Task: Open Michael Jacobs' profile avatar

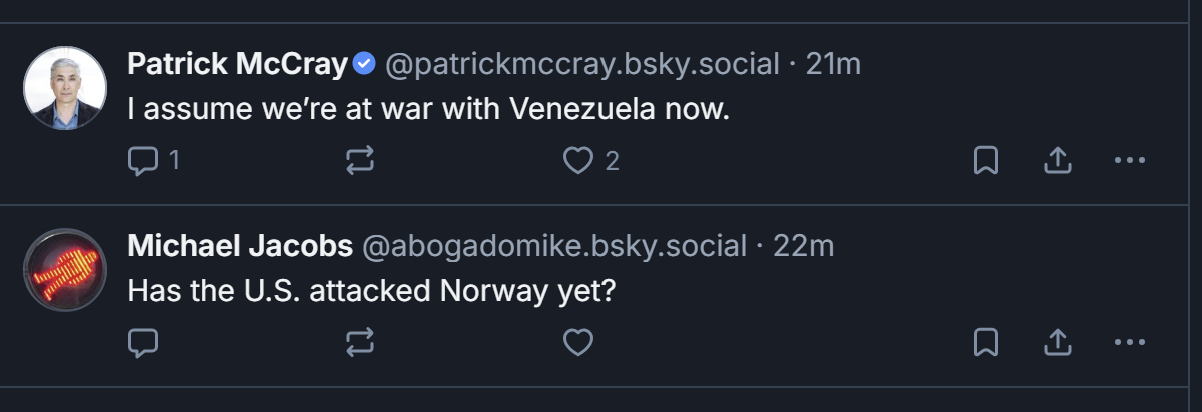Action: pyautogui.click(x=64, y=270)
